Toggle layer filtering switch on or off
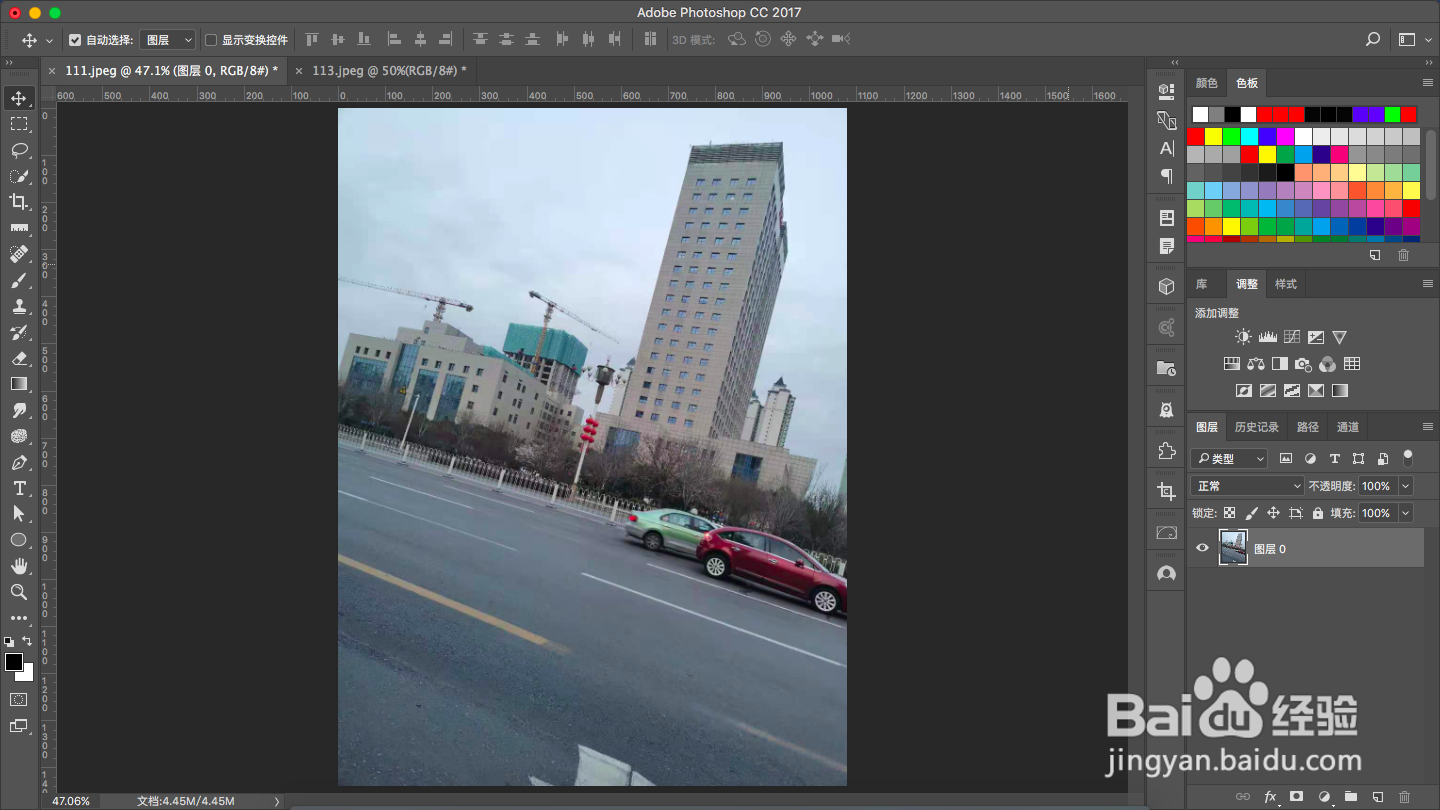The height and width of the screenshot is (810, 1440). [x=1408, y=458]
